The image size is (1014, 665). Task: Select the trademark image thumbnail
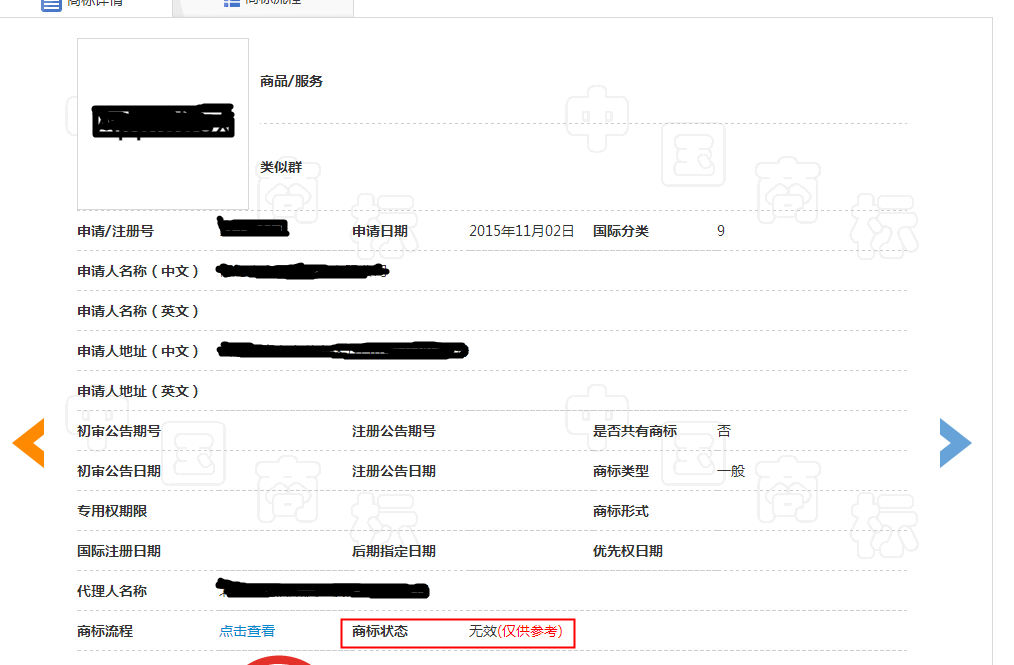point(162,123)
